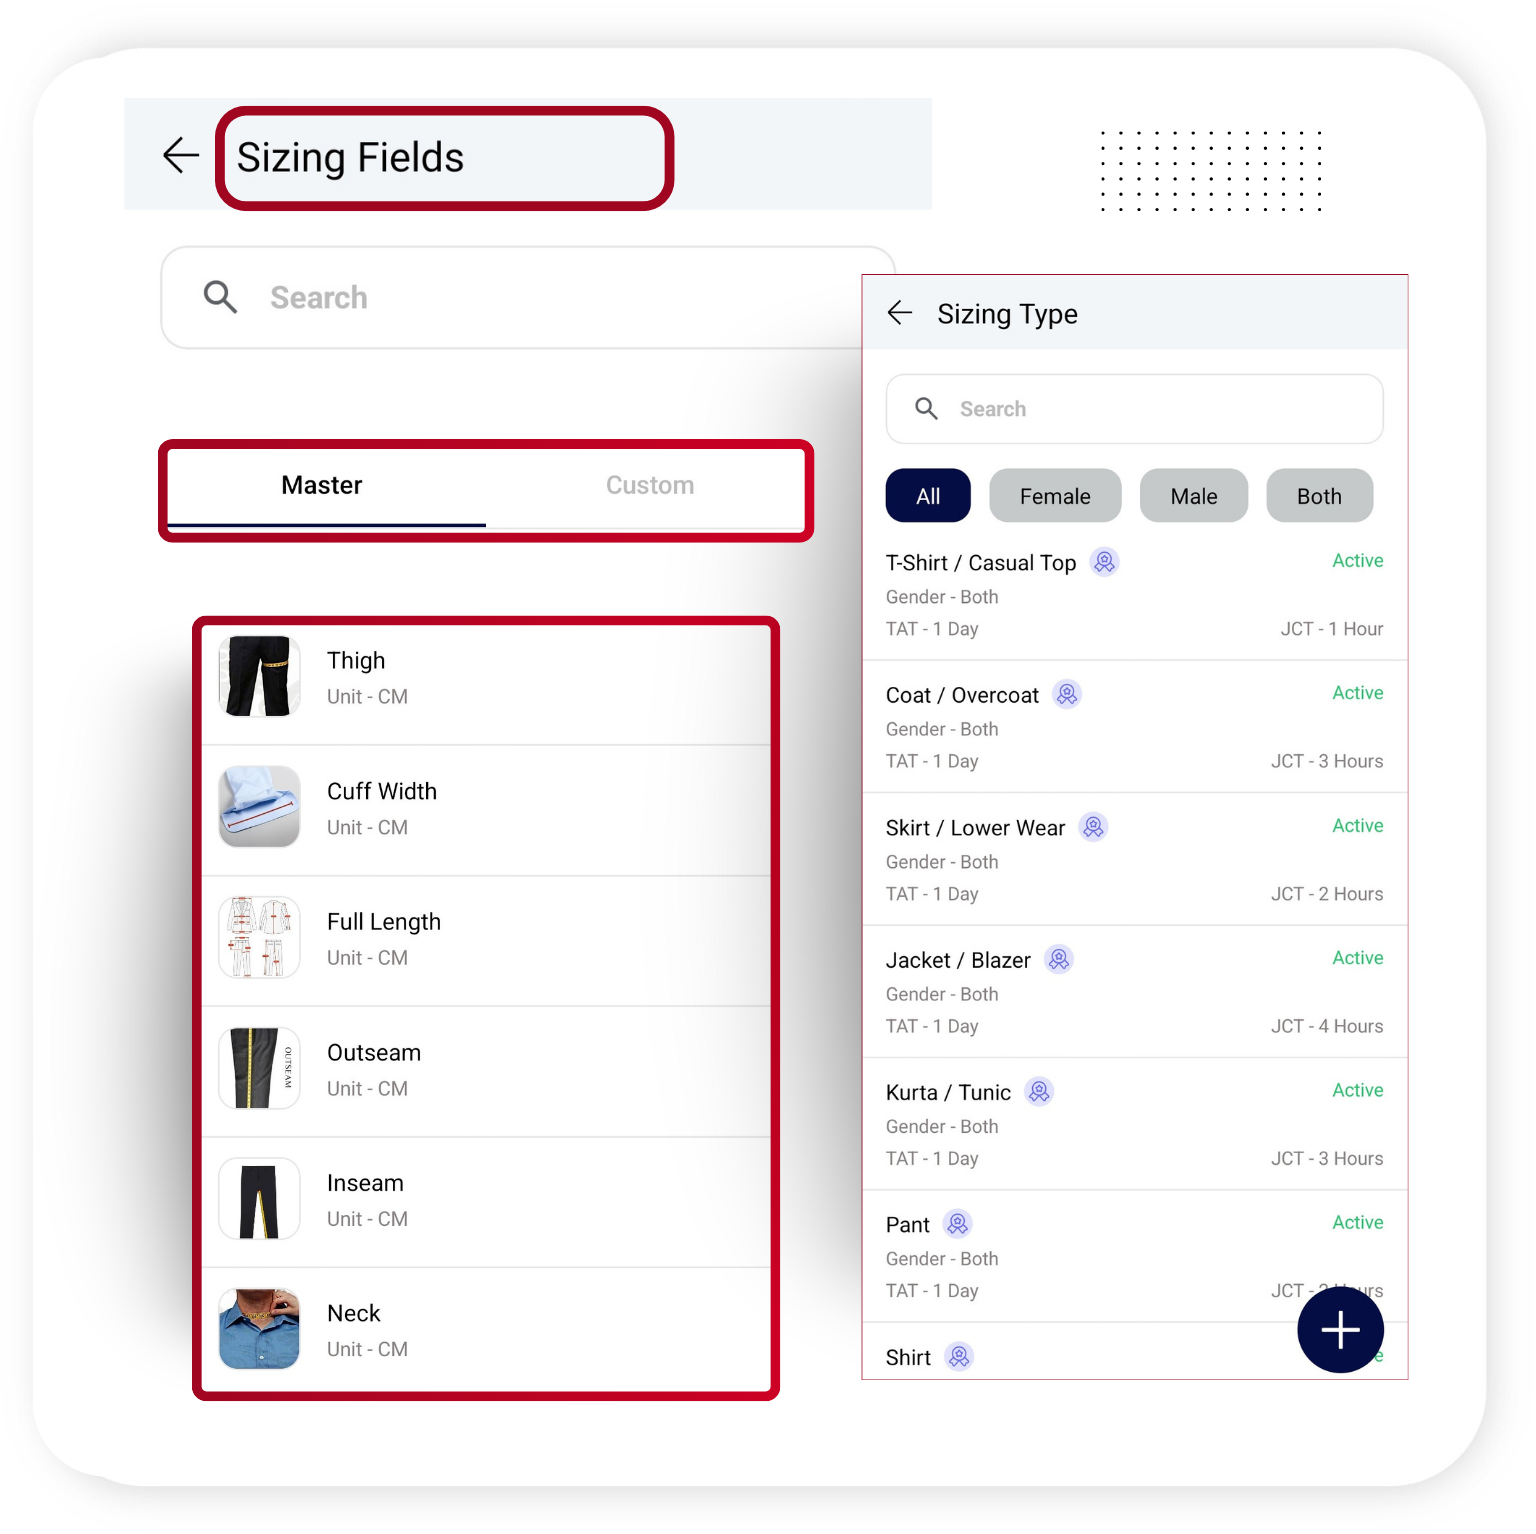Switch to the Custom tab
Viewport: 1536px width, 1534px height.
point(649,486)
